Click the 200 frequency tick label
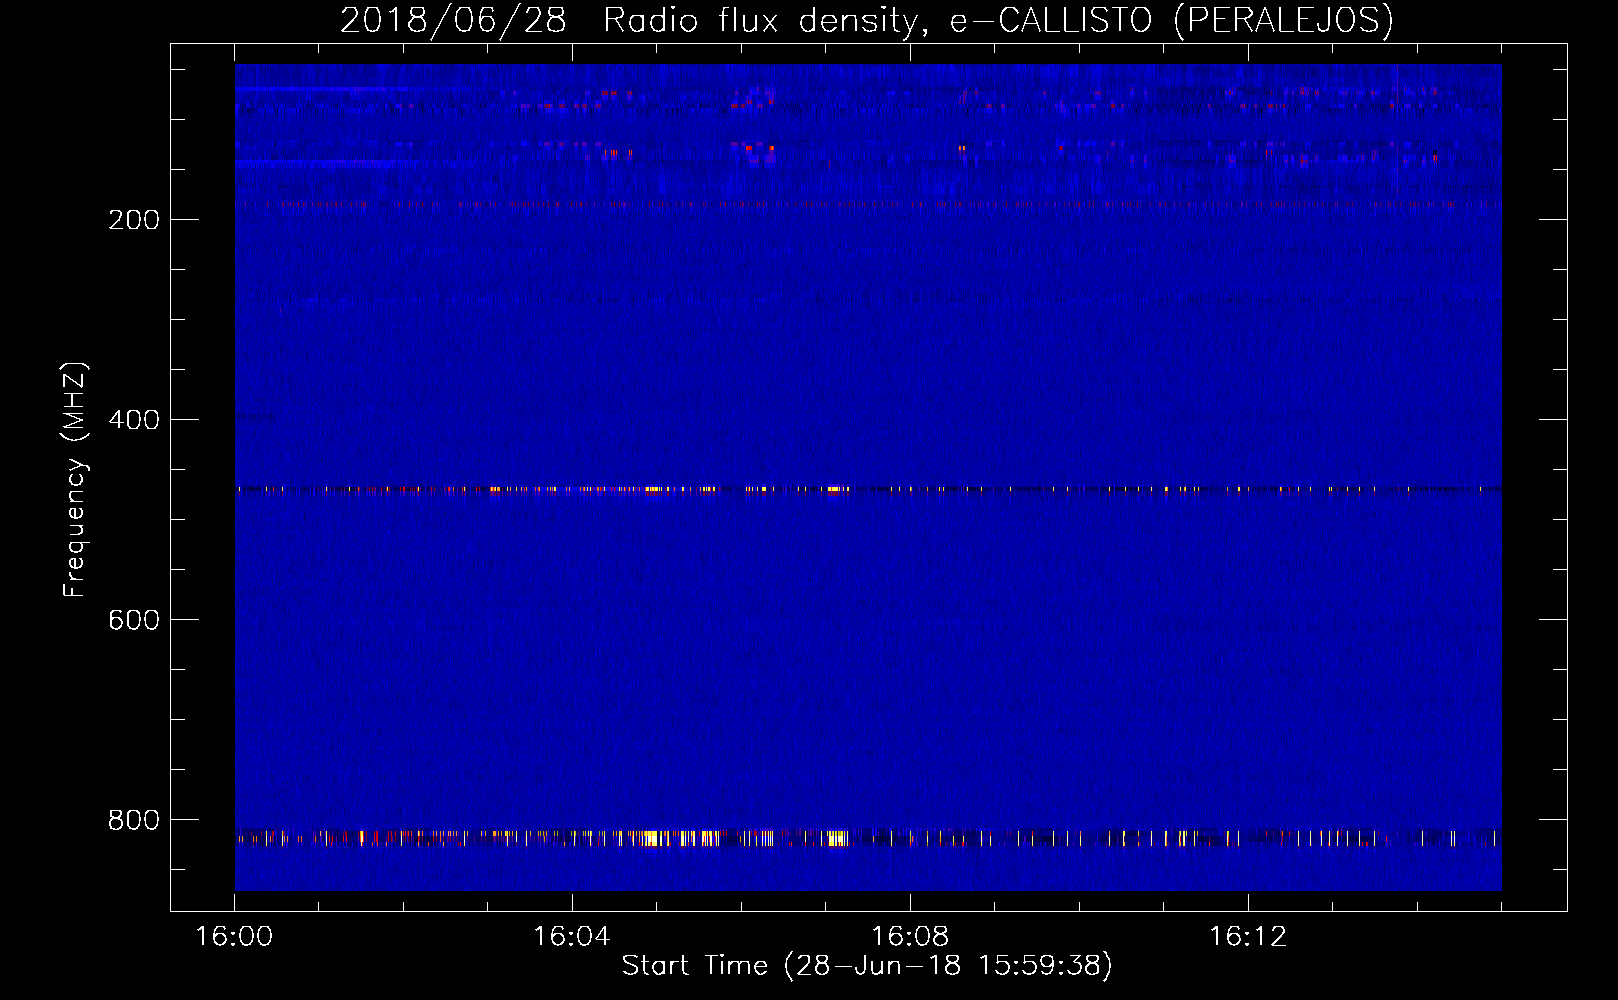 pos(134,220)
